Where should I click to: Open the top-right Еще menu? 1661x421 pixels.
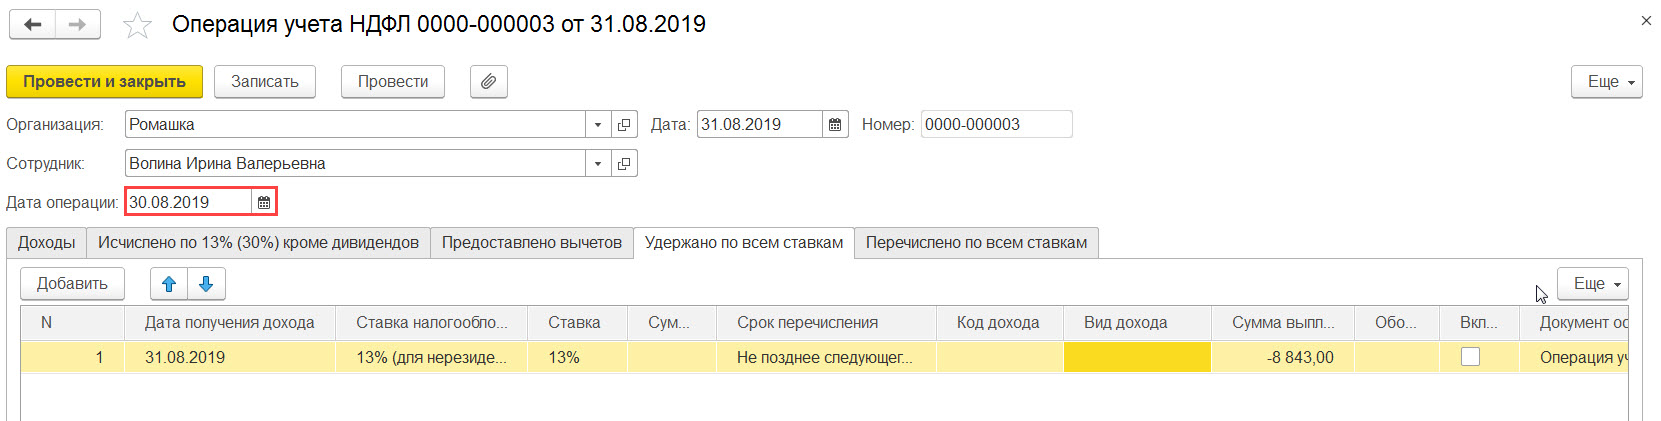point(1607,82)
